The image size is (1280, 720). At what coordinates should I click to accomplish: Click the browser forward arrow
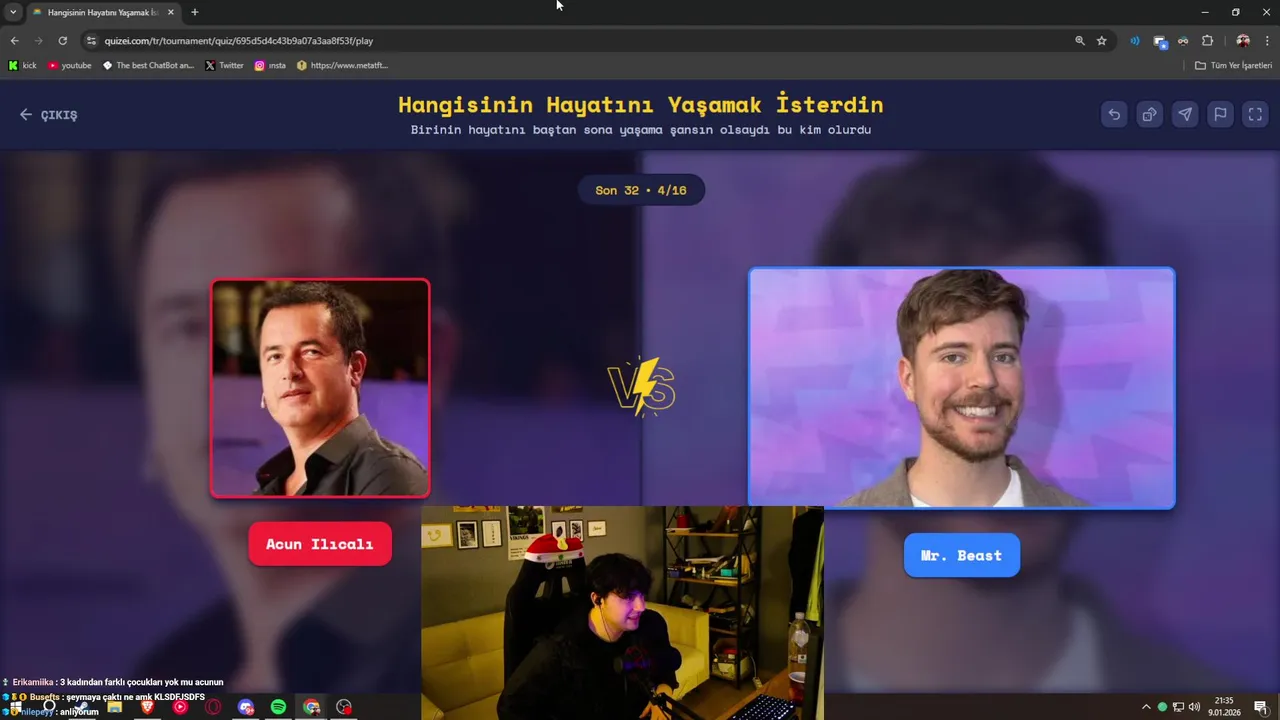click(x=39, y=41)
